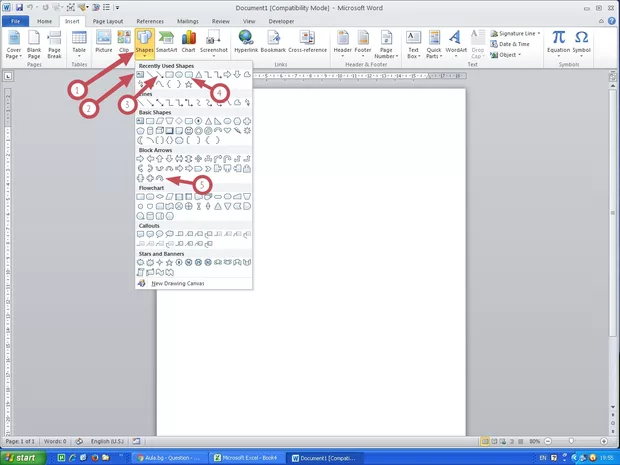Open Word Help question mark icon
Image resolution: width=620 pixels, height=465 pixels.
pos(612,21)
